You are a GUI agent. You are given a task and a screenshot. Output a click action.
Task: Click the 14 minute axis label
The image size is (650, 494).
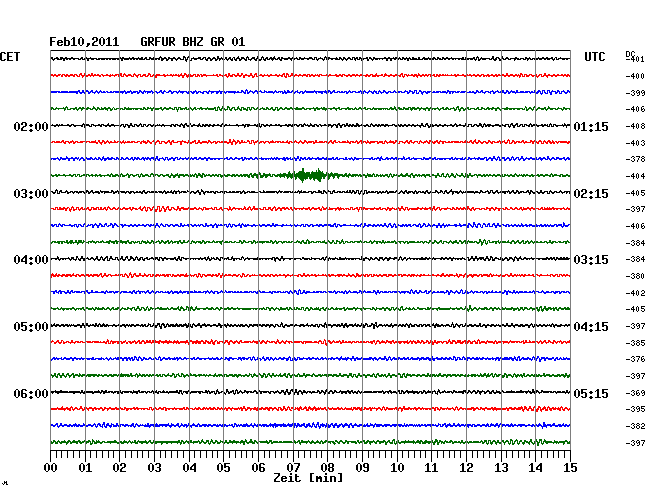click(536, 468)
